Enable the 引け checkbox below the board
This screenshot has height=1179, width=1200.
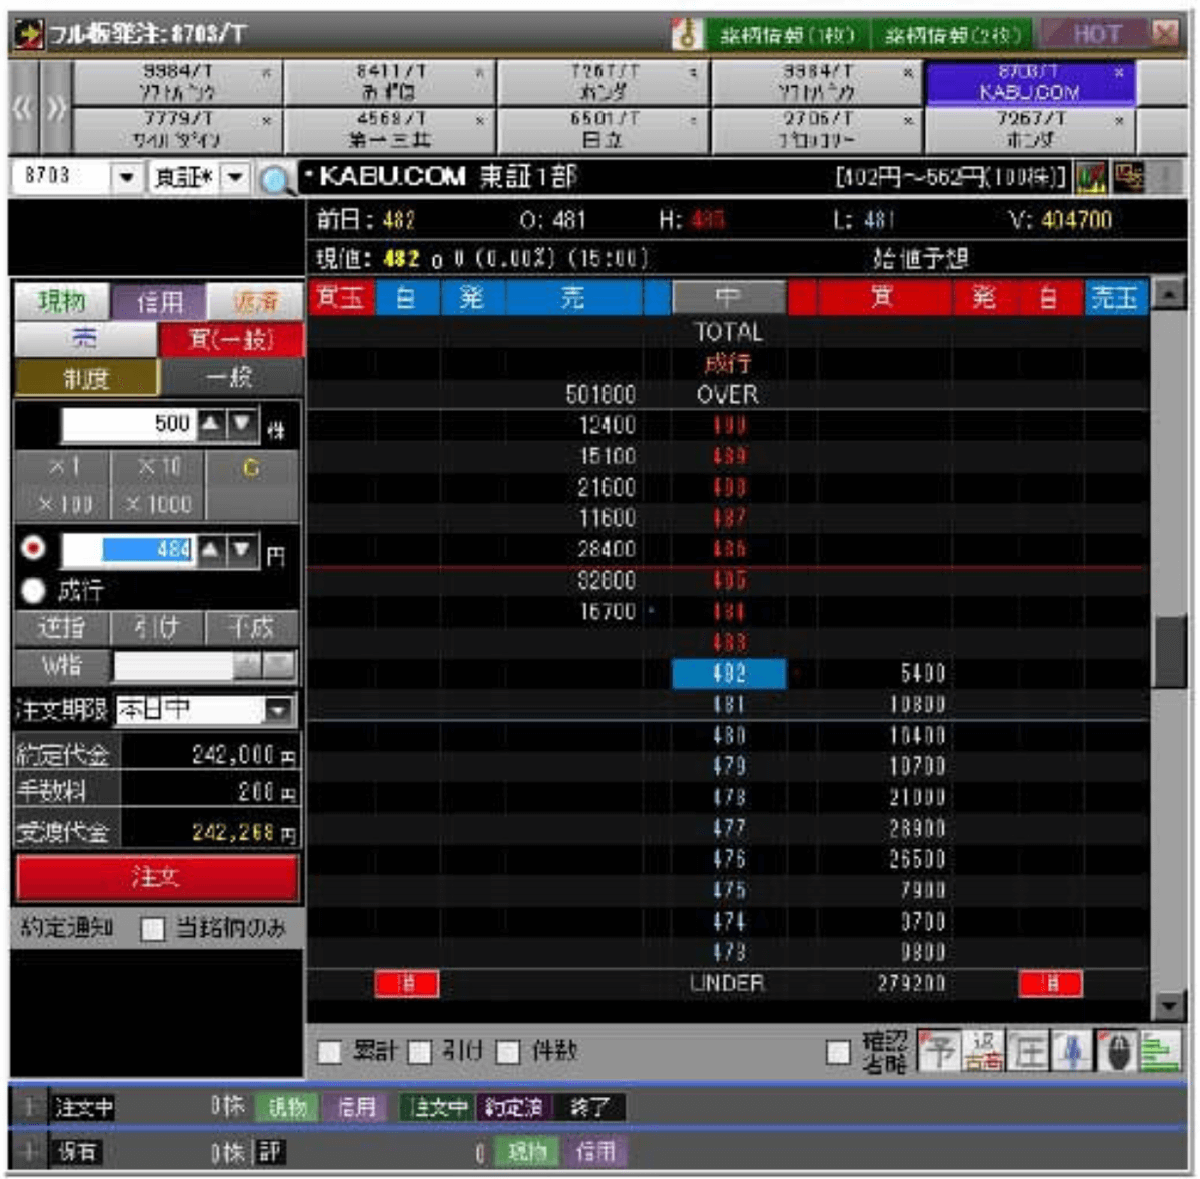coord(420,1052)
